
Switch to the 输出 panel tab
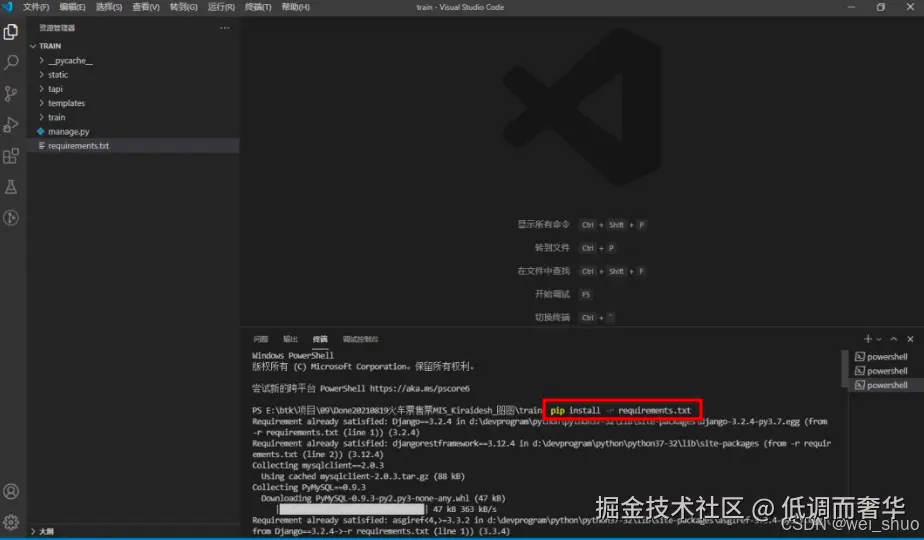pyautogui.click(x=291, y=339)
